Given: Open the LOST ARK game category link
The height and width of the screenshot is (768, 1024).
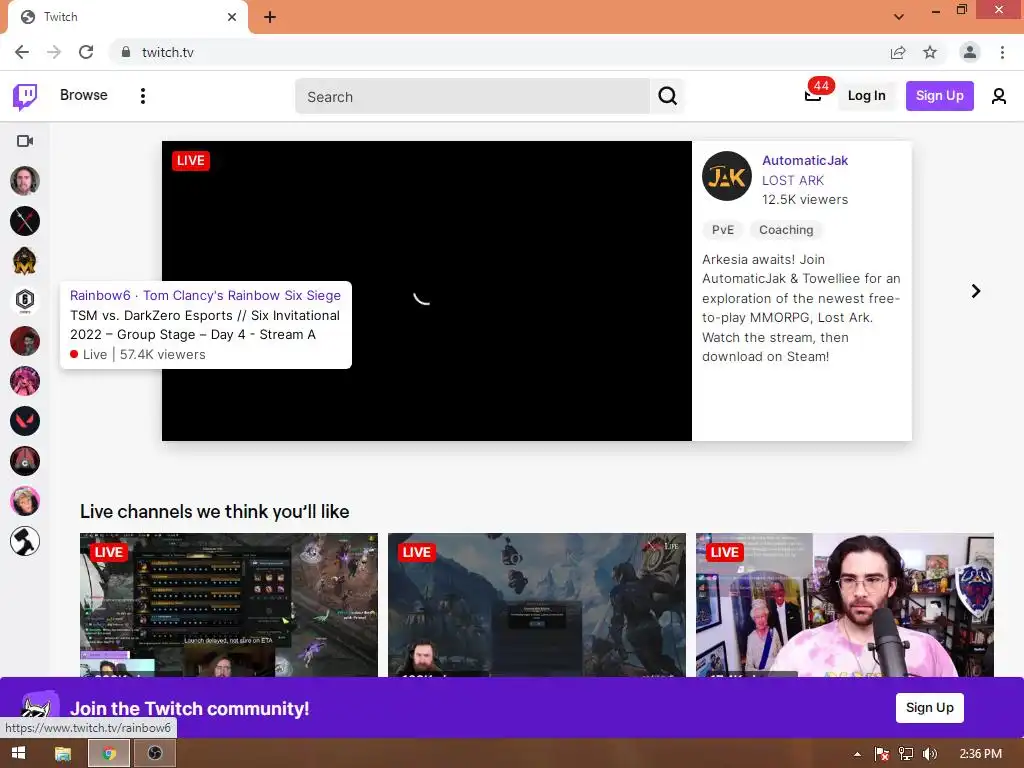Looking at the screenshot, I should click(793, 180).
